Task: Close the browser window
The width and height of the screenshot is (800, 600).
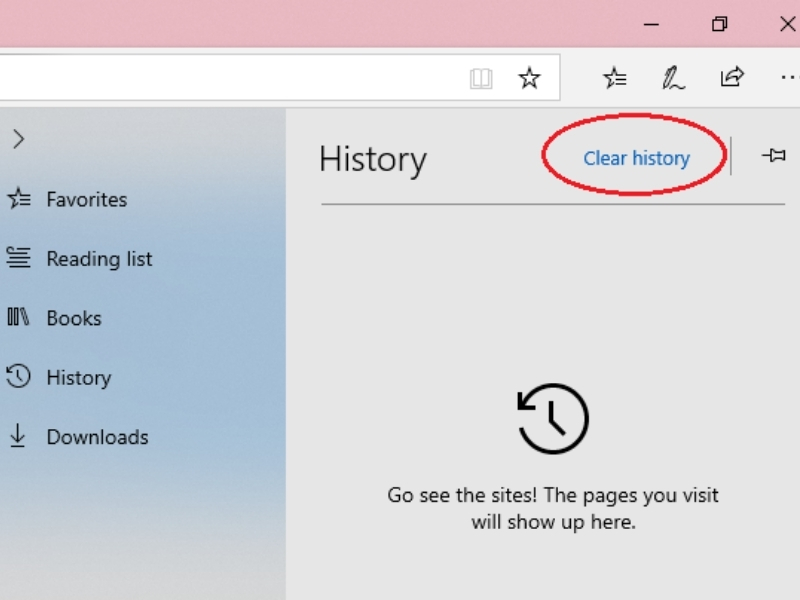Action: [788, 24]
